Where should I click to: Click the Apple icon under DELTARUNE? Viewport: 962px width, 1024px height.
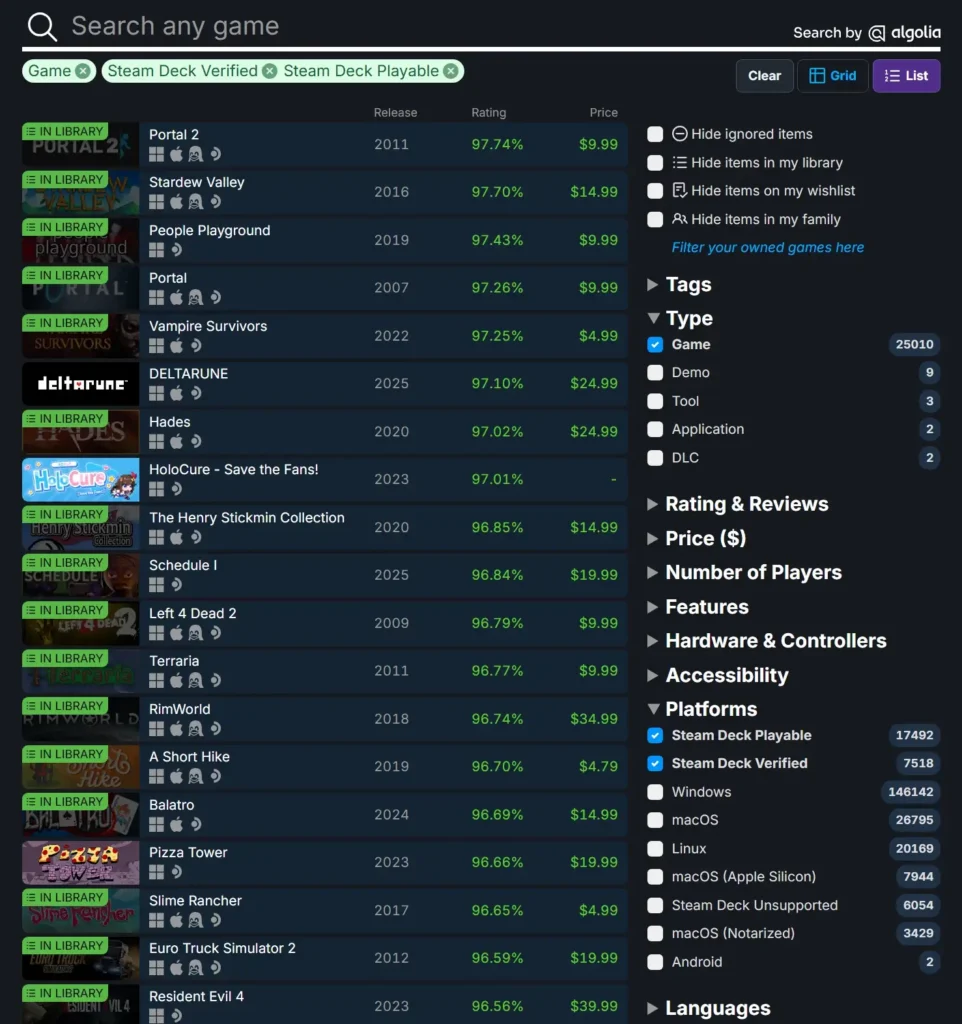click(x=176, y=393)
